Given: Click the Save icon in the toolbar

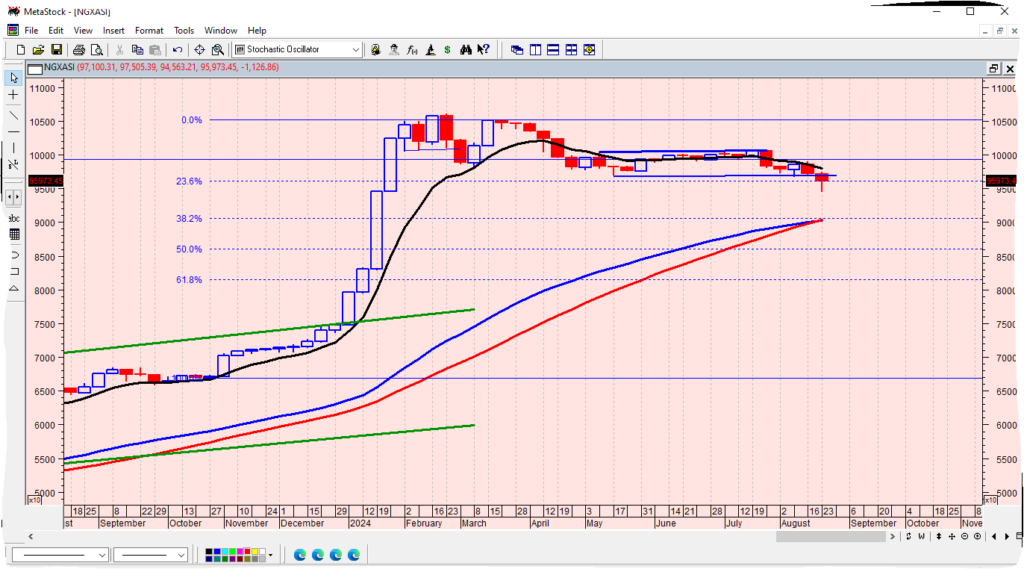Looking at the screenshot, I should click(57, 49).
